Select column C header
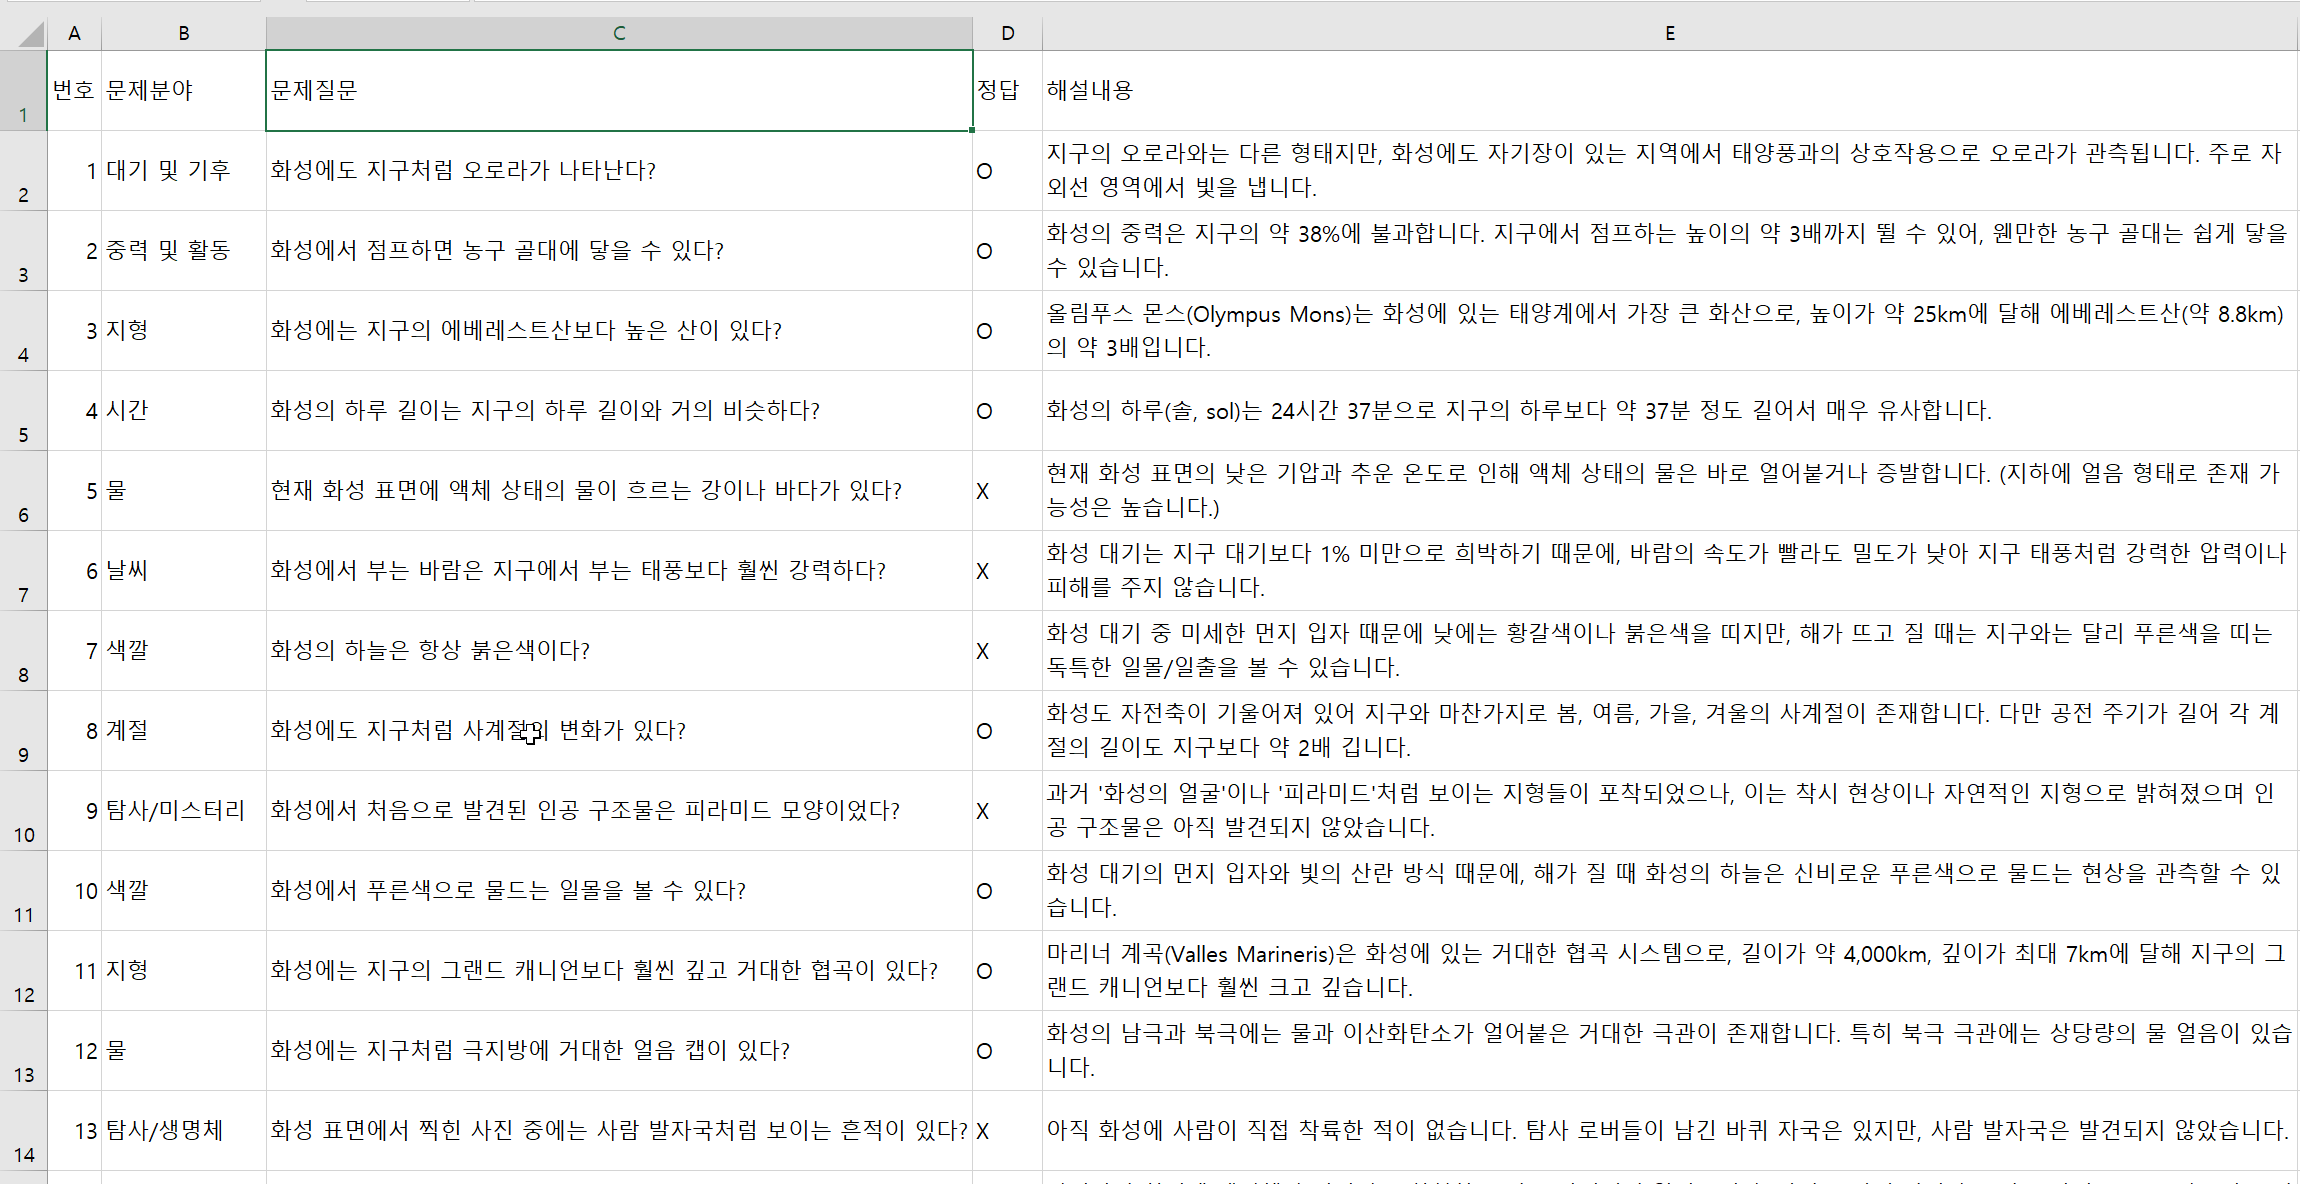This screenshot has width=2300, height=1184. pyautogui.click(x=619, y=33)
